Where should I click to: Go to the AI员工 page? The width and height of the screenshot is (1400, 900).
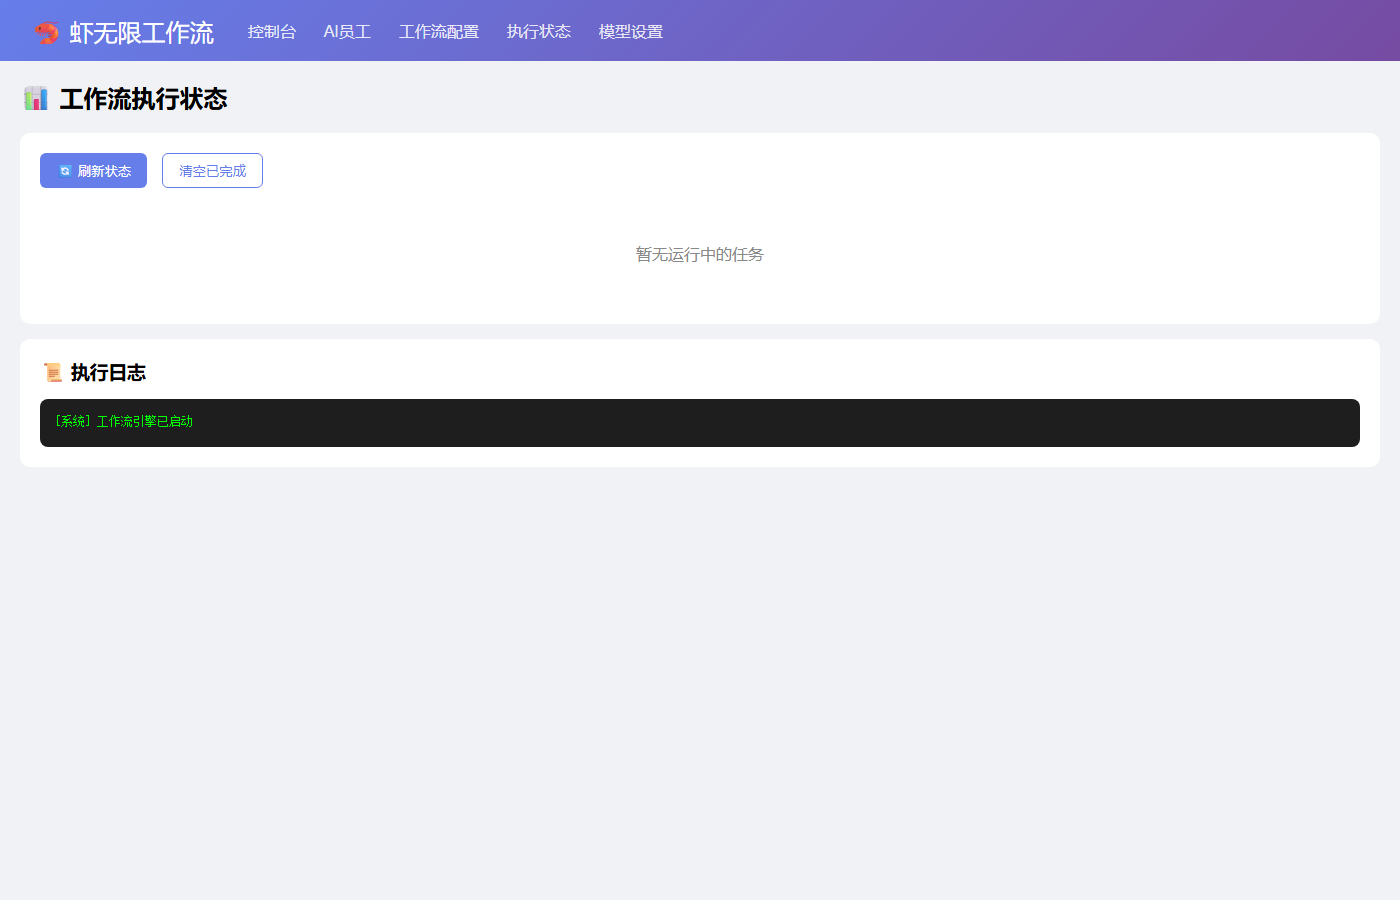pos(347,32)
